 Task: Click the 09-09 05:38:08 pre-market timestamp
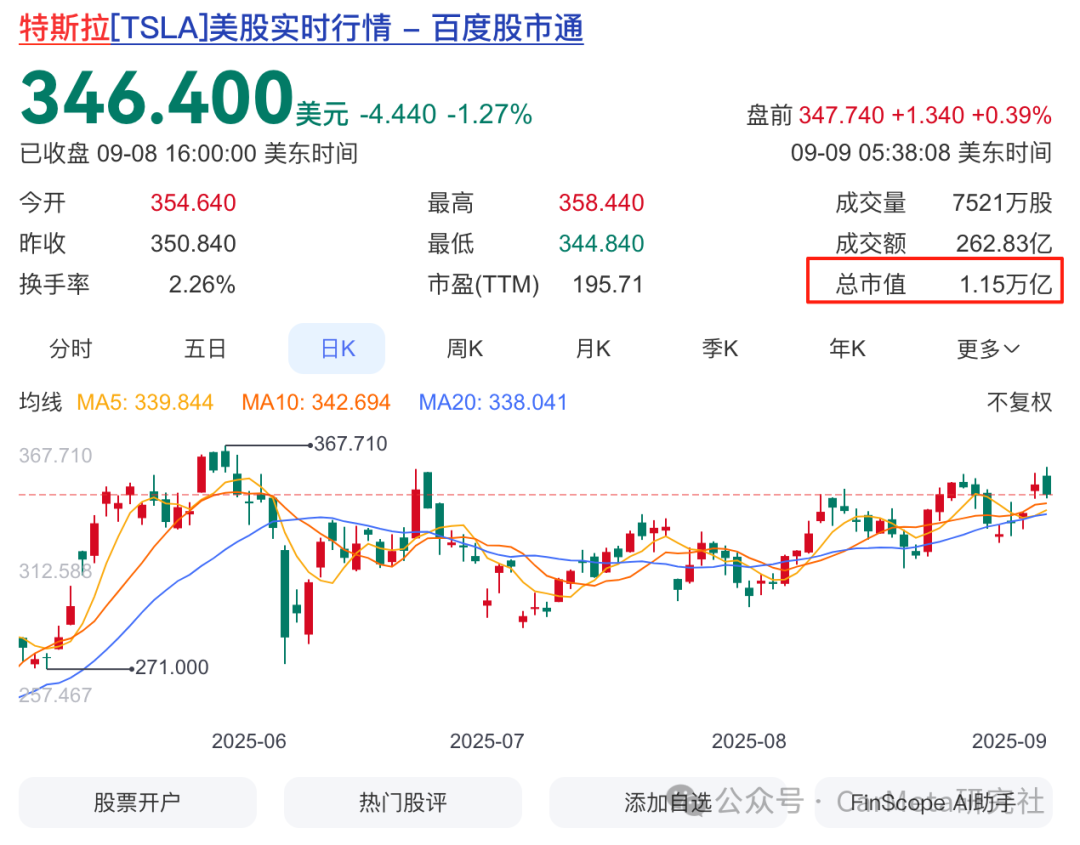click(921, 152)
